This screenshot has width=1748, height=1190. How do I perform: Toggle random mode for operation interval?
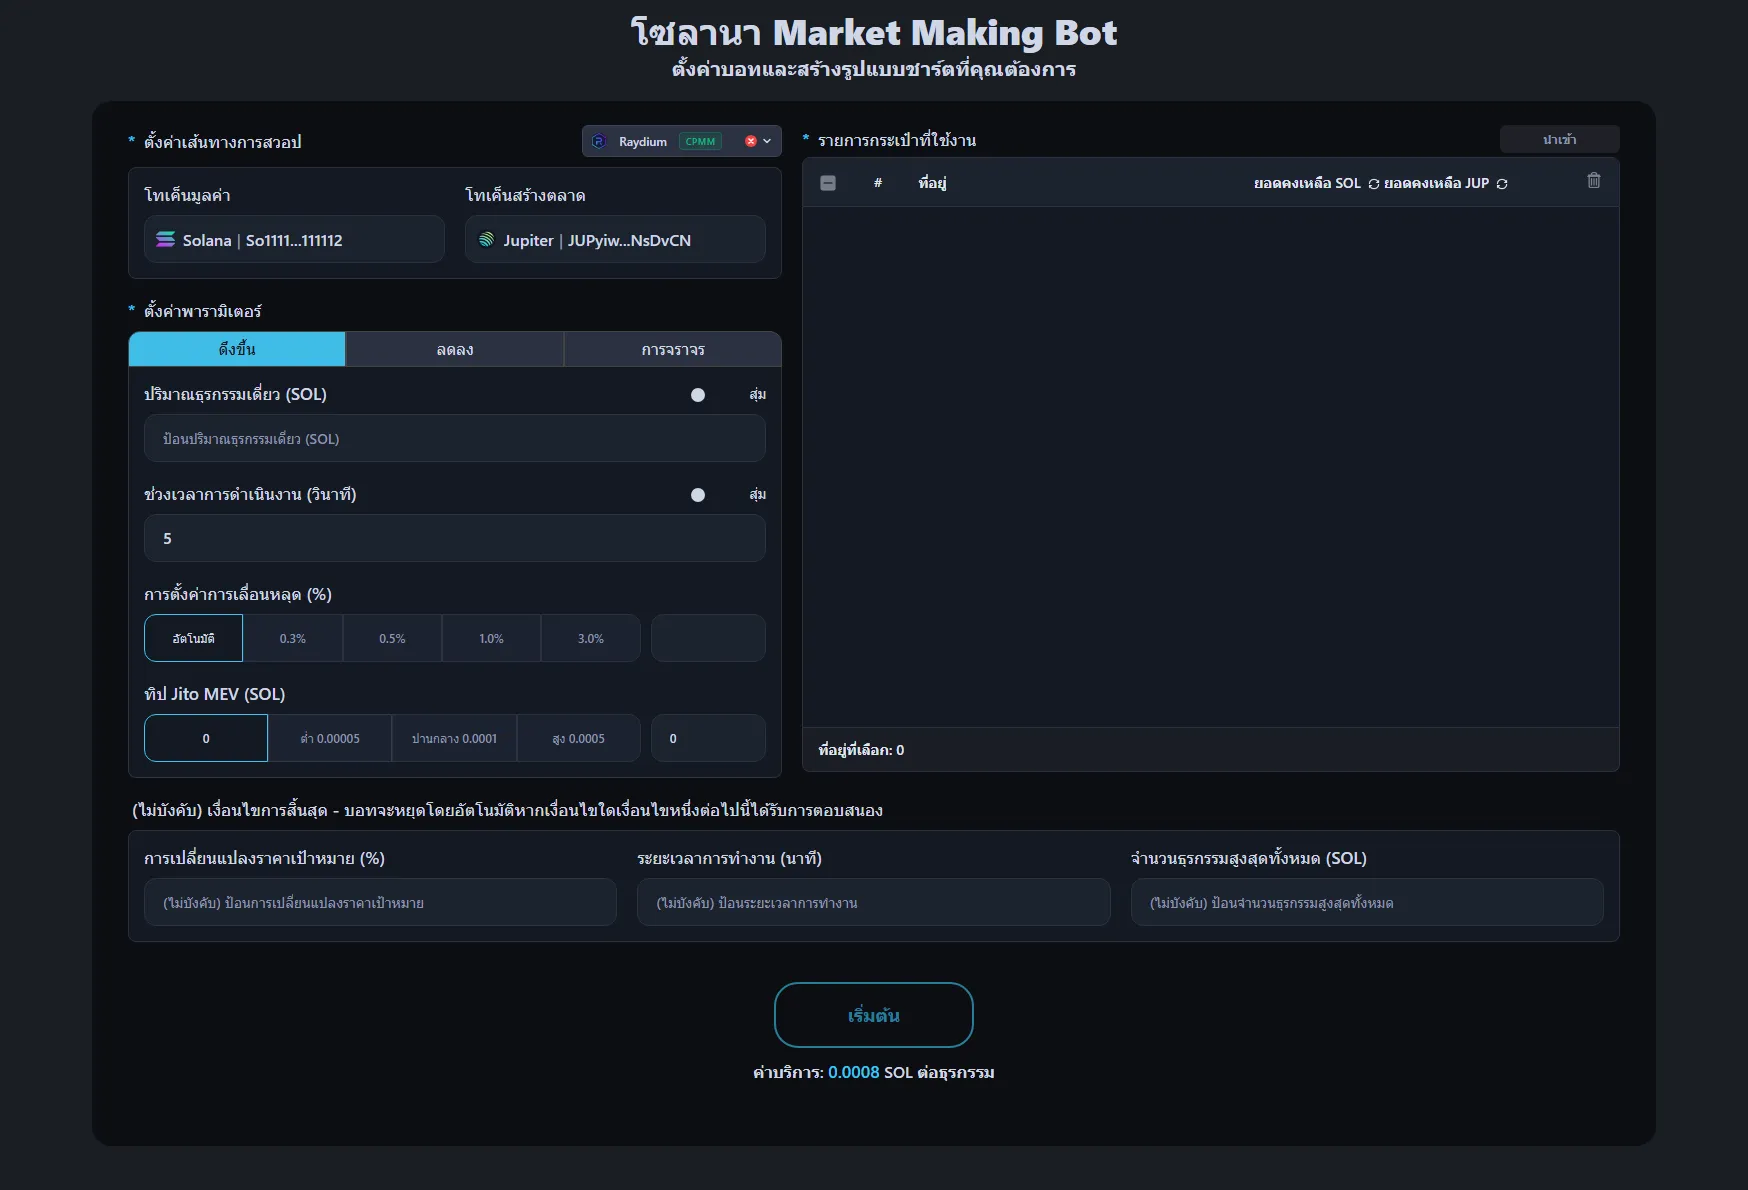click(x=698, y=494)
